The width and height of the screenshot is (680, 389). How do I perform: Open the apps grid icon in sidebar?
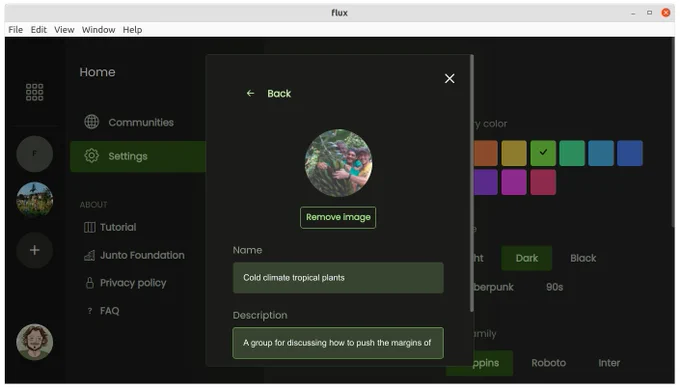pos(34,92)
